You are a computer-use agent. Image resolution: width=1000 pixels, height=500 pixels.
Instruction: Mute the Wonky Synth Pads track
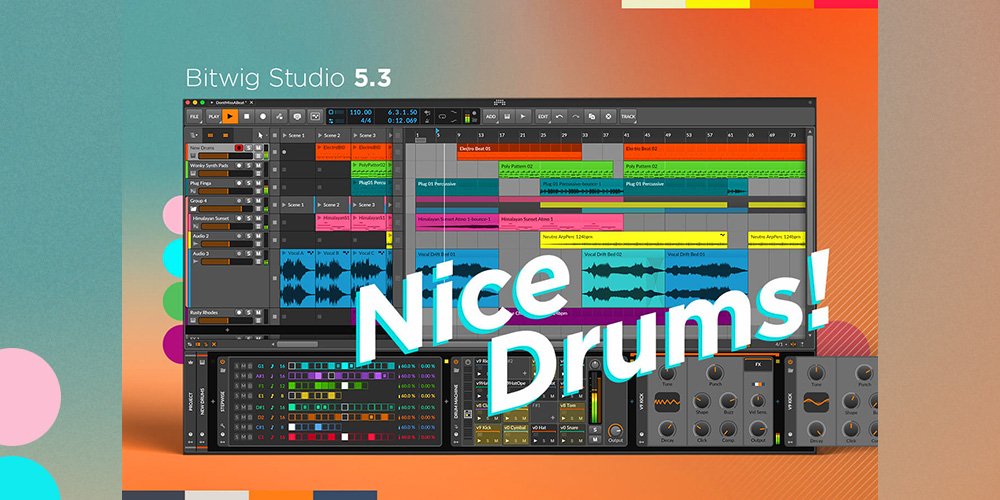(x=258, y=166)
